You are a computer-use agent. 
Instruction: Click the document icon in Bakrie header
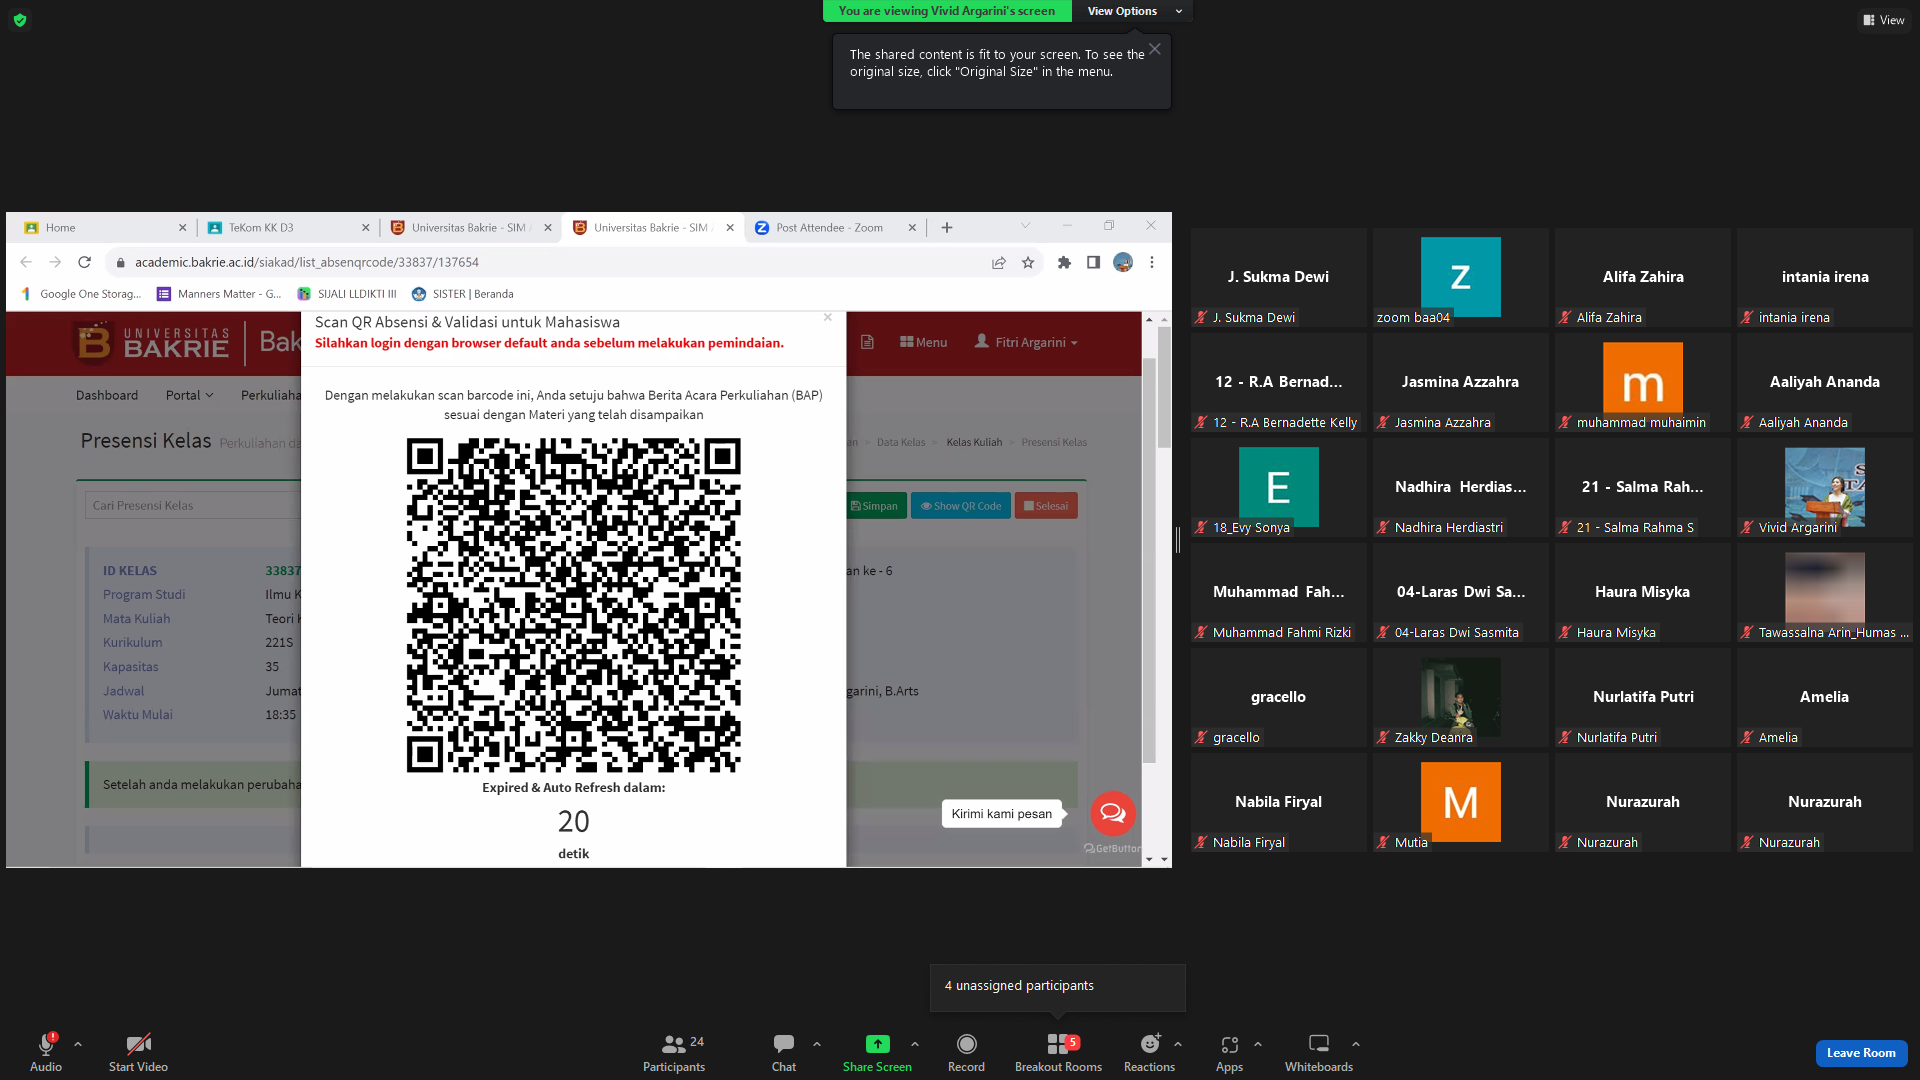pyautogui.click(x=867, y=342)
